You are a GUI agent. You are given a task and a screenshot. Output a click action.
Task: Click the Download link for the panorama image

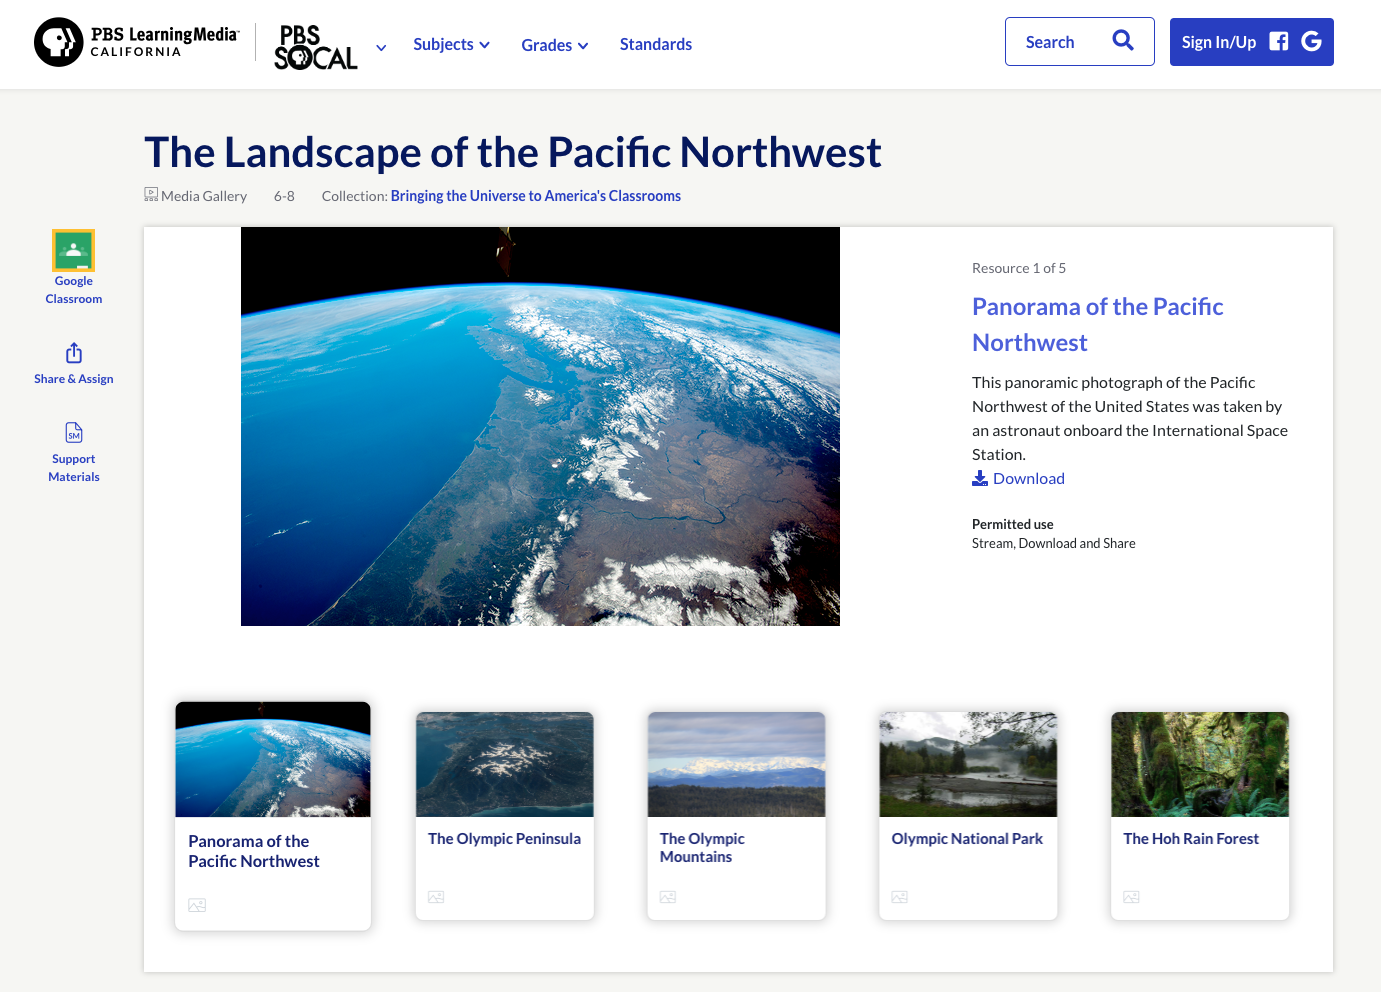[1028, 478]
